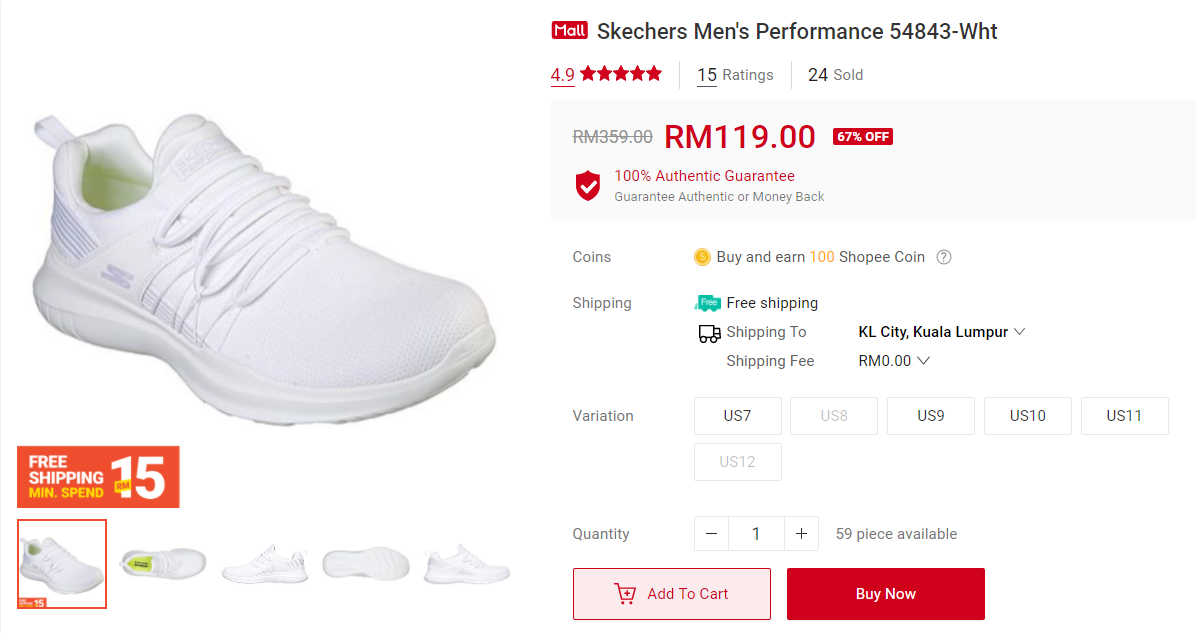Decrease quantity with the minus button
The height and width of the screenshot is (633, 1196).
pos(711,534)
